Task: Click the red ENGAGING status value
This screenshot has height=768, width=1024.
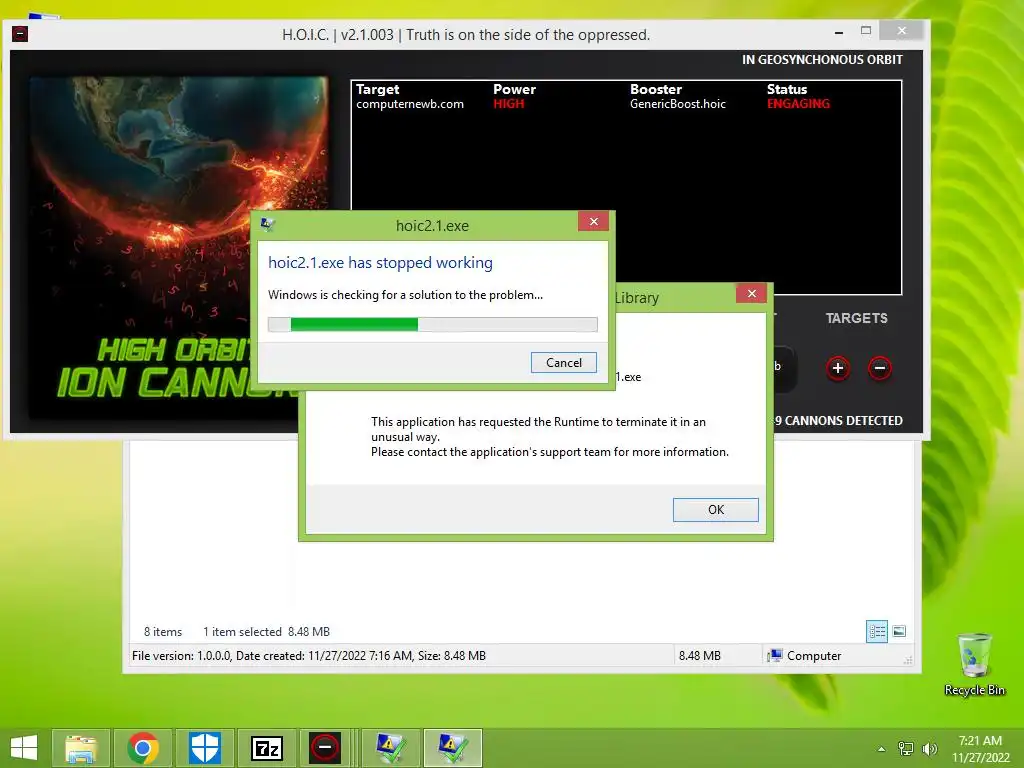Action: pyautogui.click(x=799, y=104)
